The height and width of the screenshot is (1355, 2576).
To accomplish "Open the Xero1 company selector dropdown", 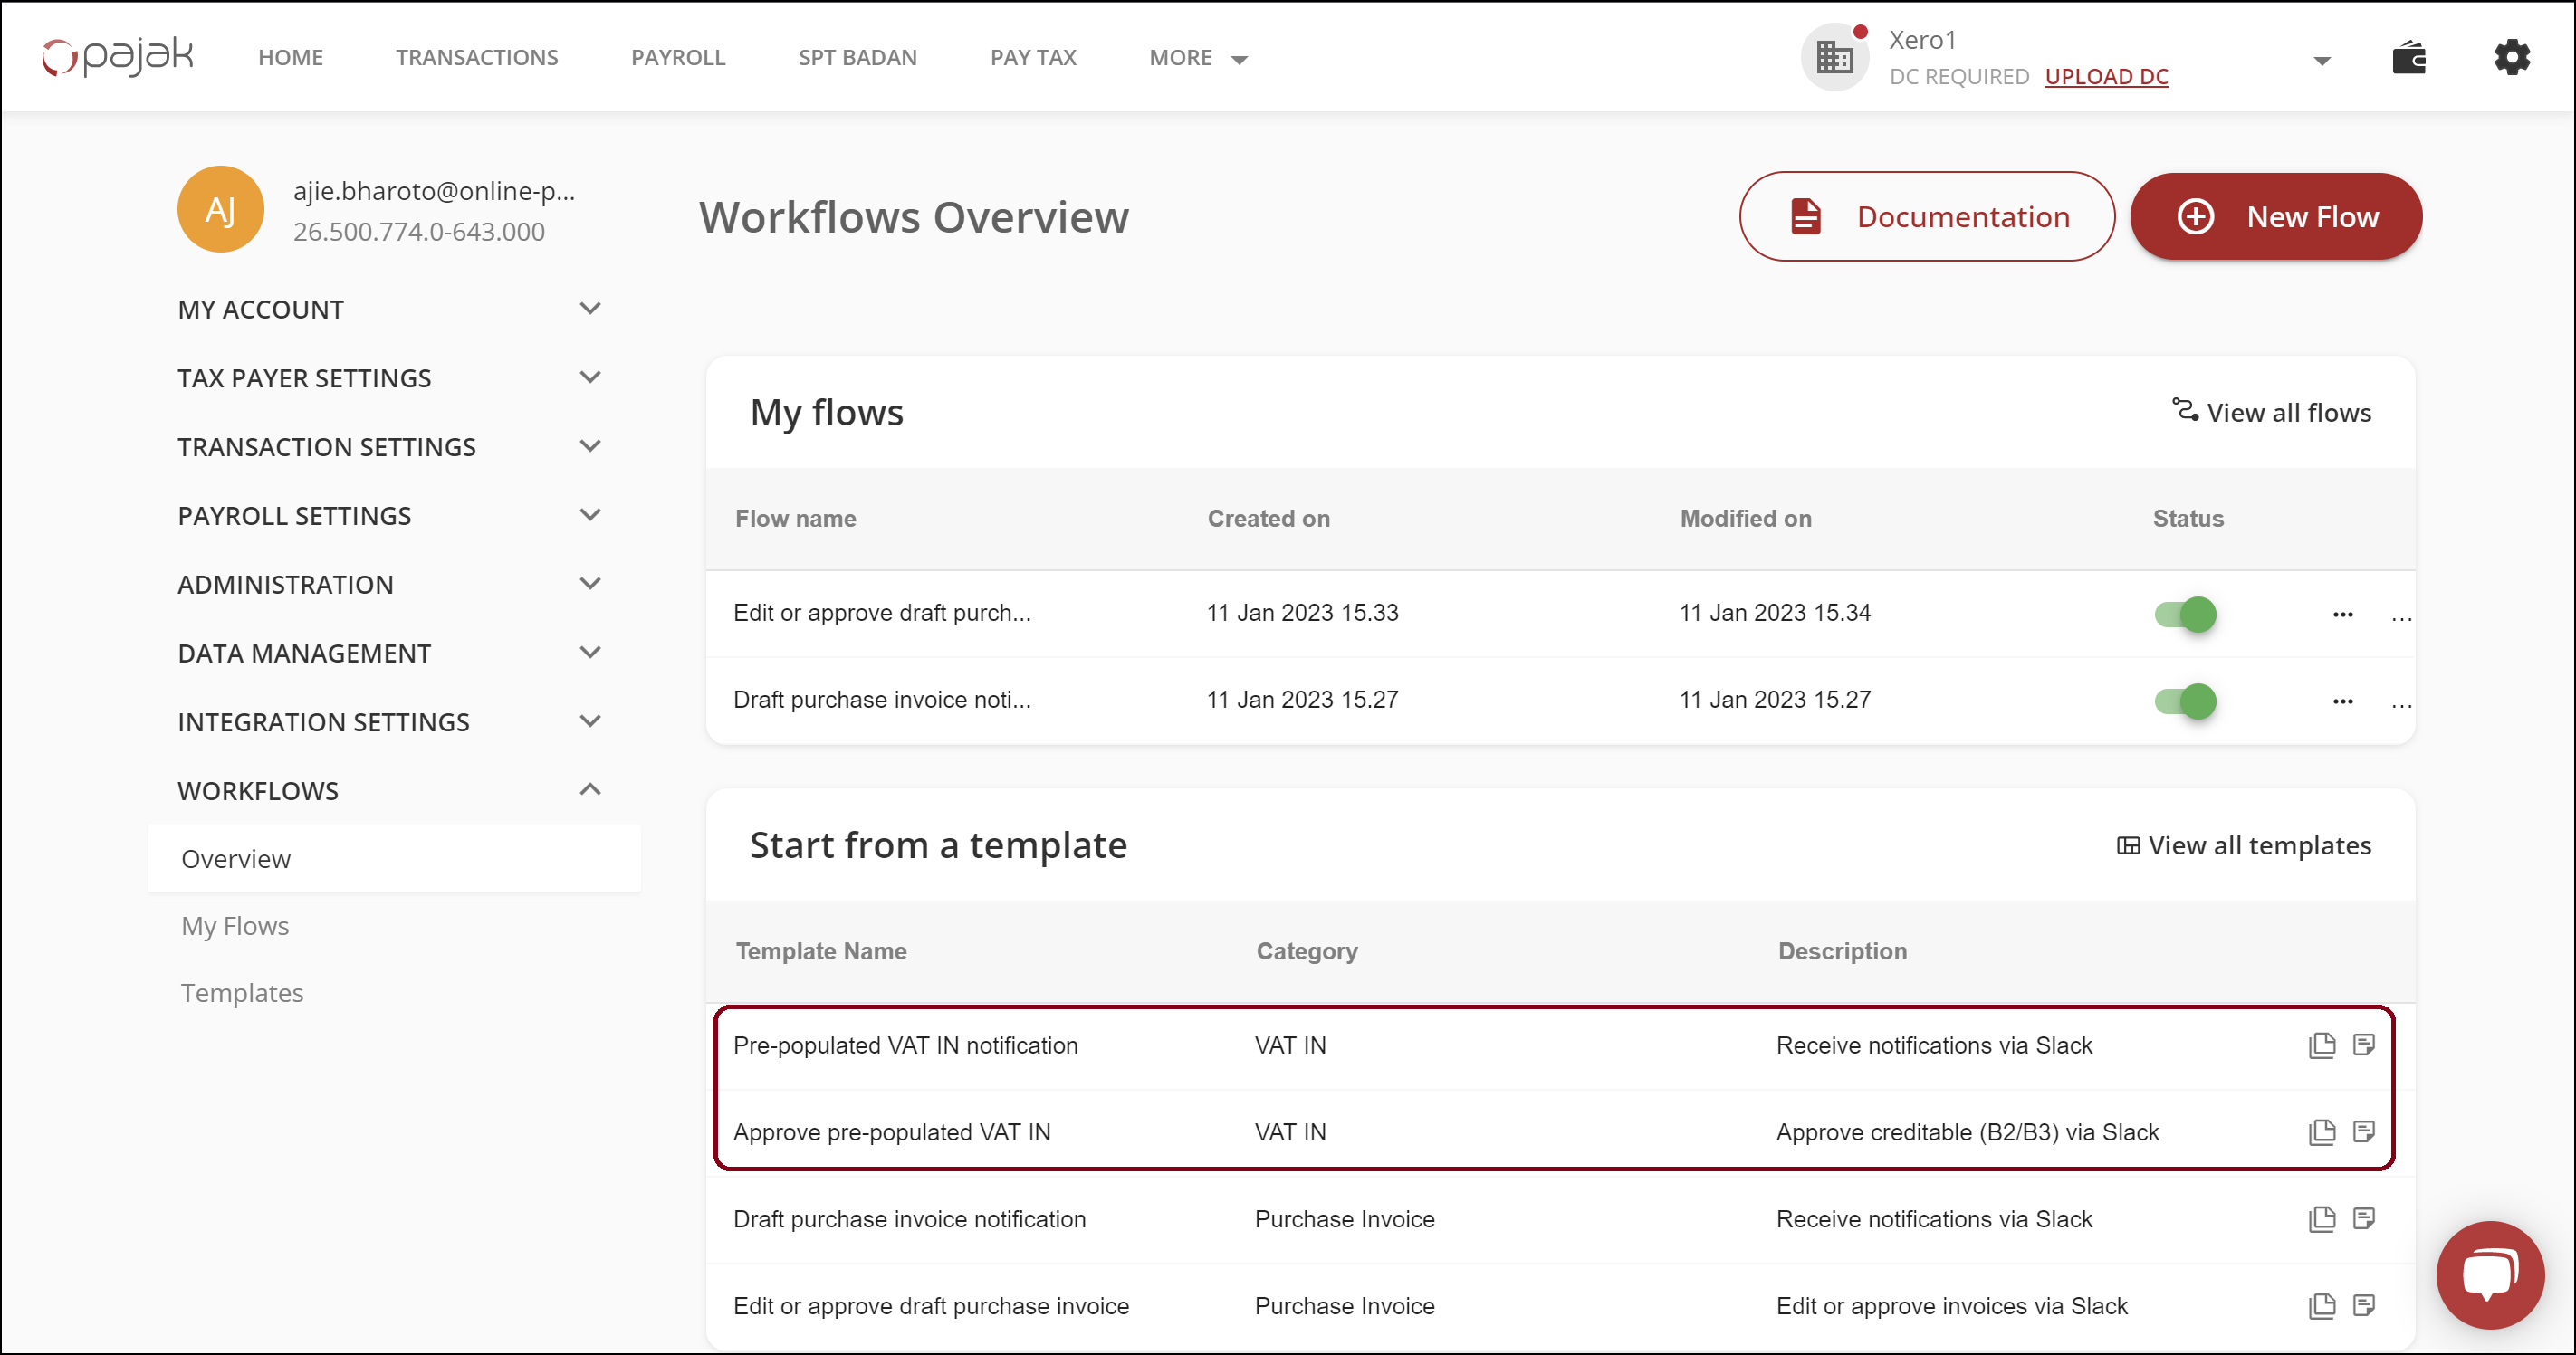I will click(x=2321, y=60).
